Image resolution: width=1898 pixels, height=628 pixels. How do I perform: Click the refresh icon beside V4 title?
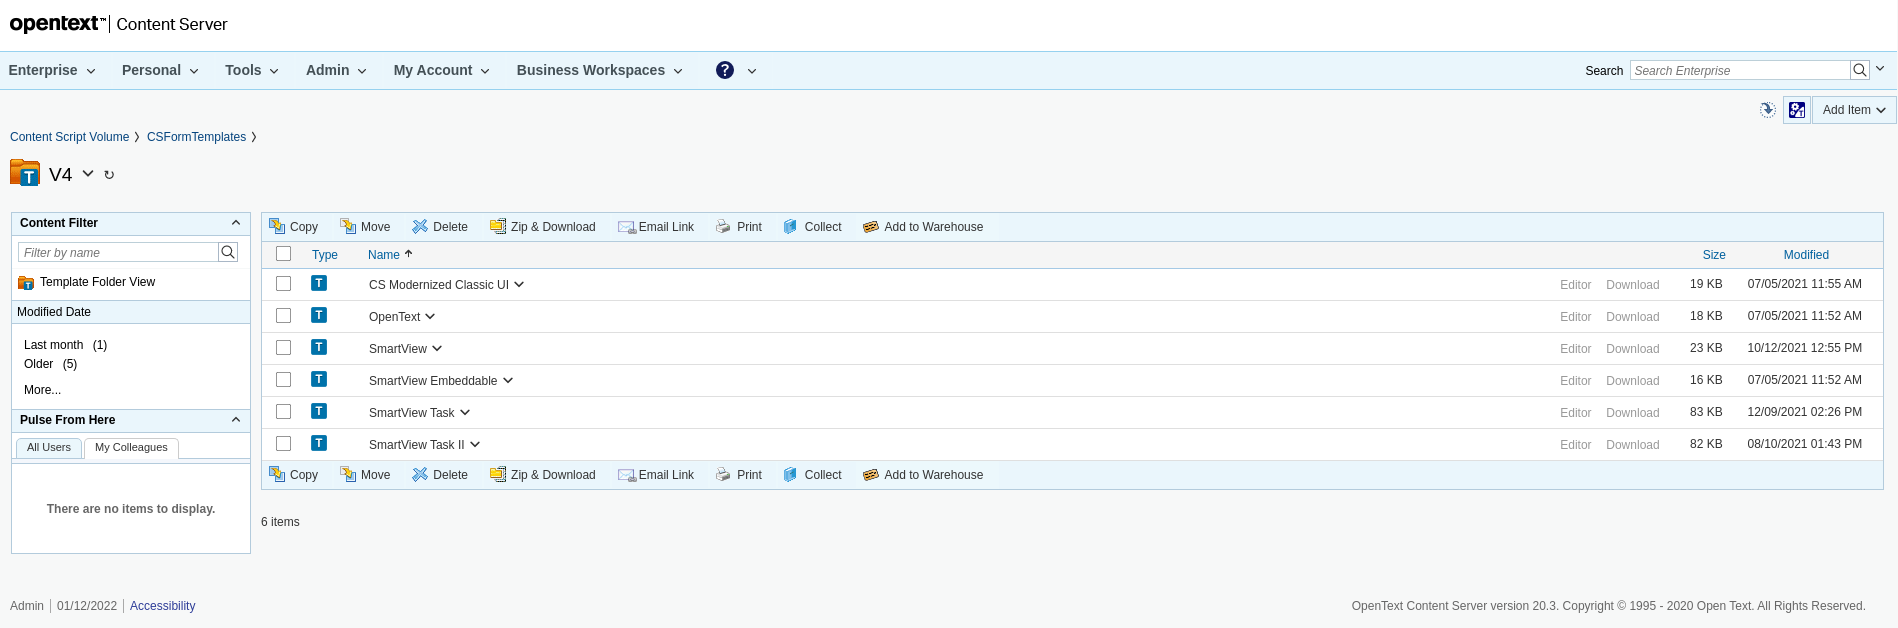109,175
